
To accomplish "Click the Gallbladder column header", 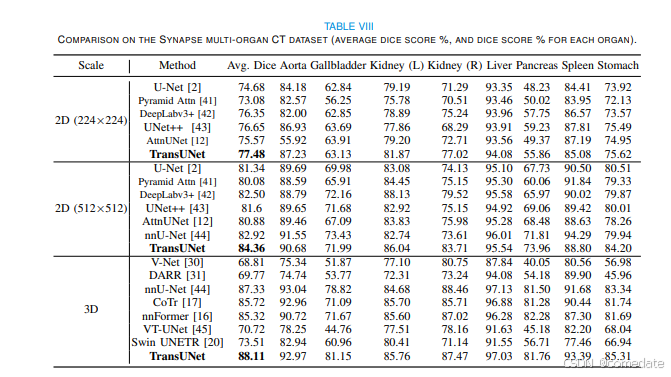I will coord(338,65).
